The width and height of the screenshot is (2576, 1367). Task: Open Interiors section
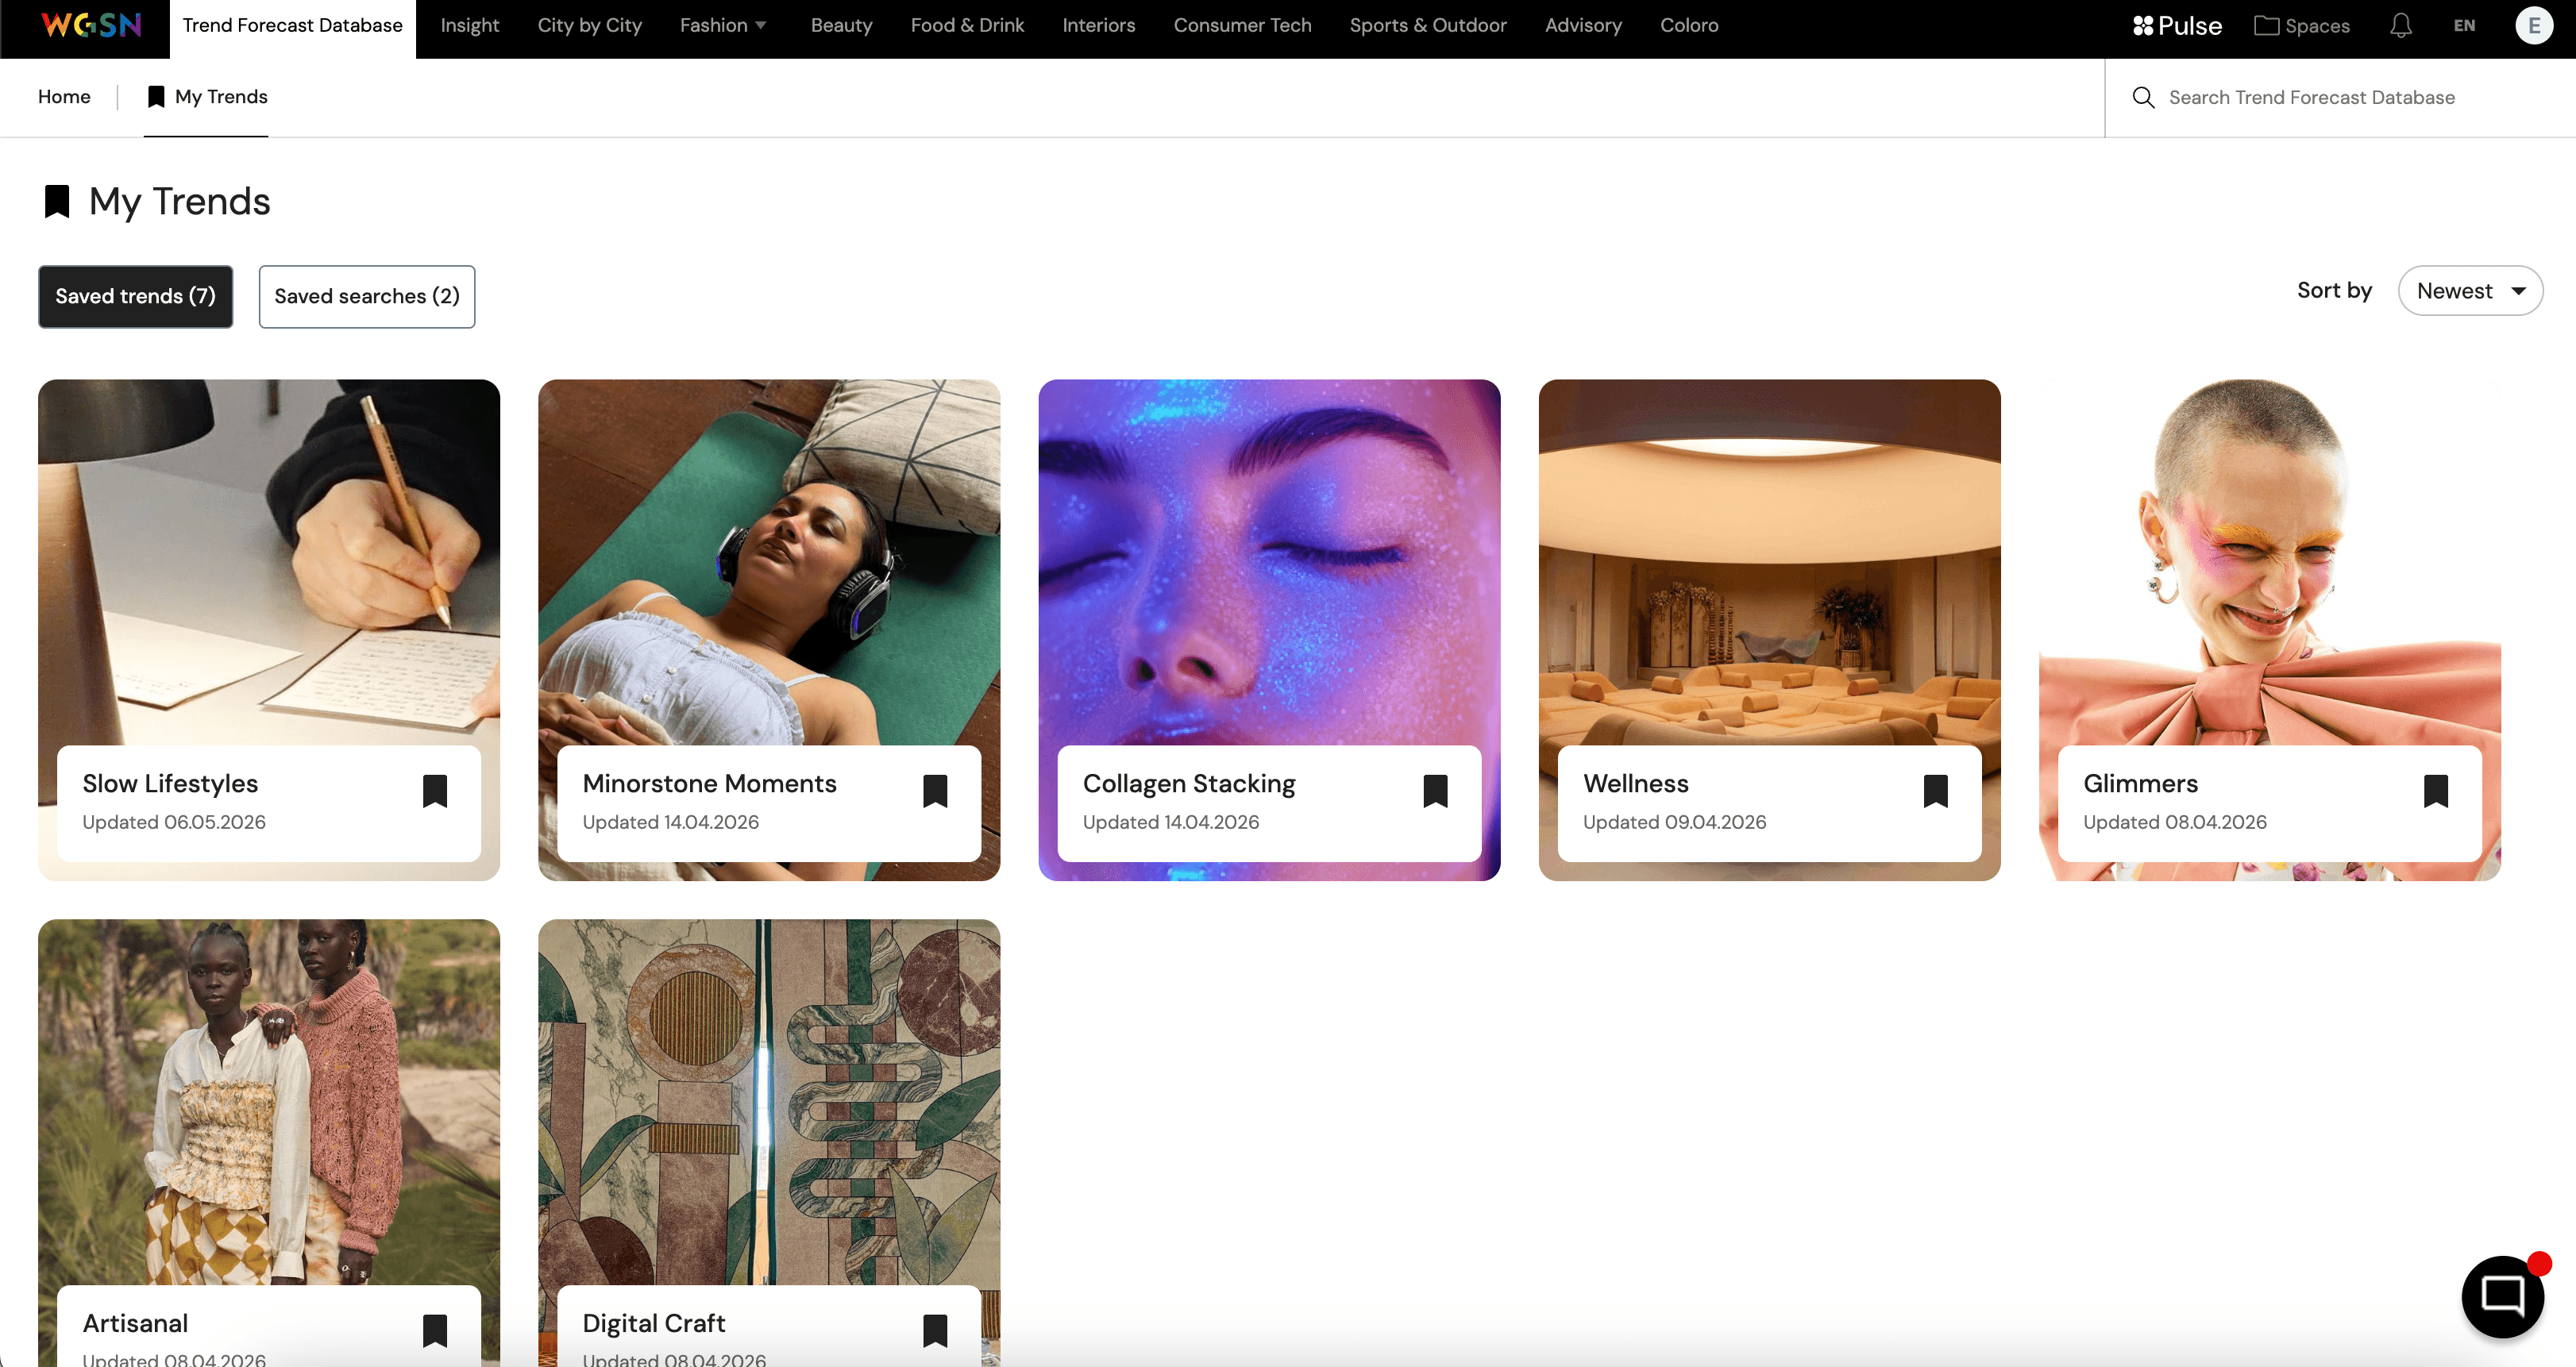pos(1098,25)
